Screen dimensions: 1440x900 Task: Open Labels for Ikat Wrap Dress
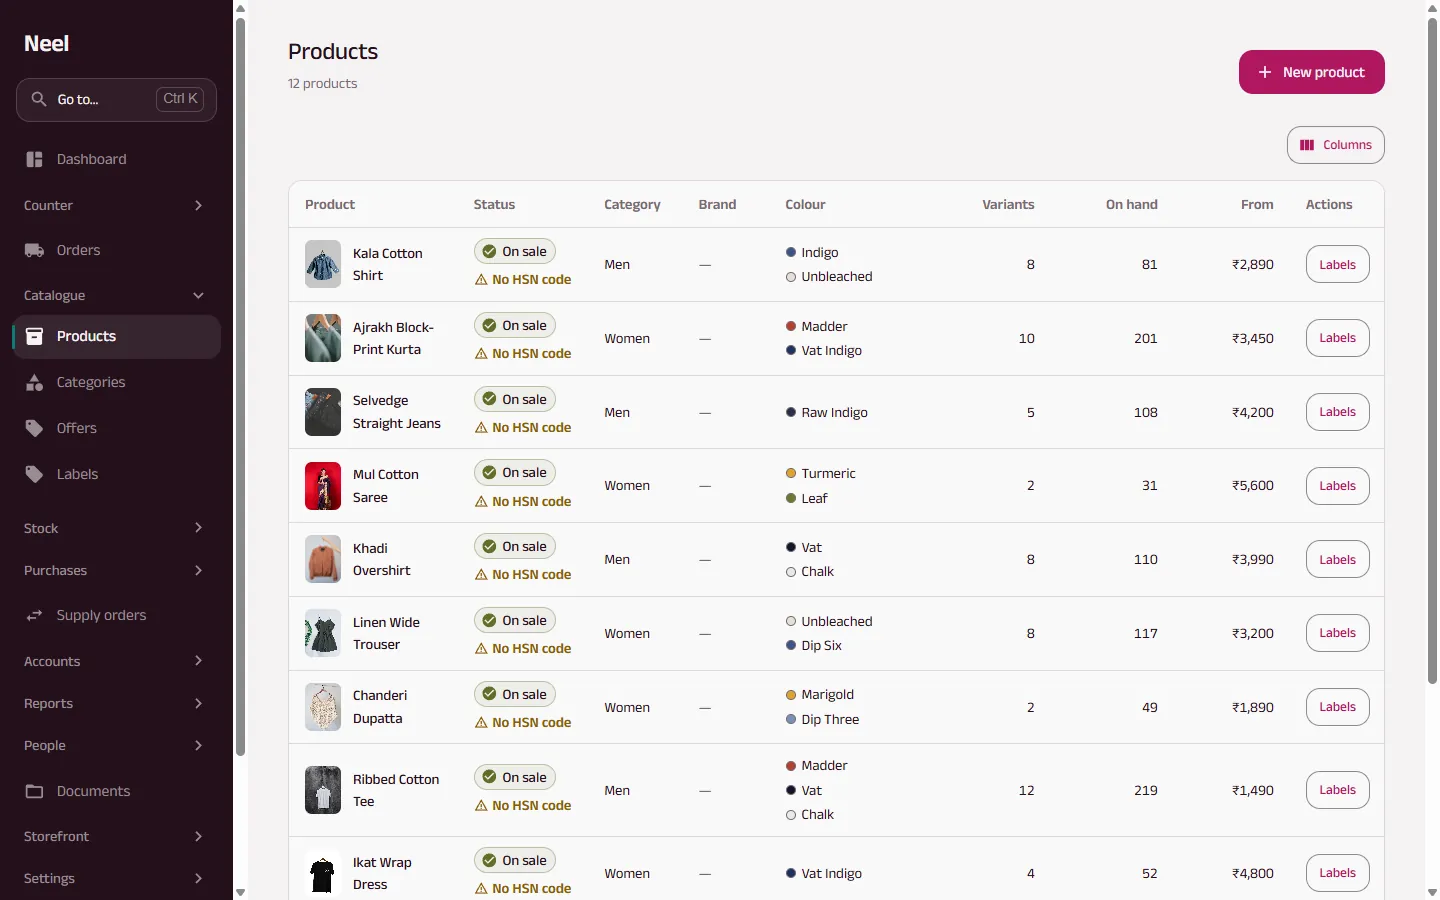tap(1337, 873)
